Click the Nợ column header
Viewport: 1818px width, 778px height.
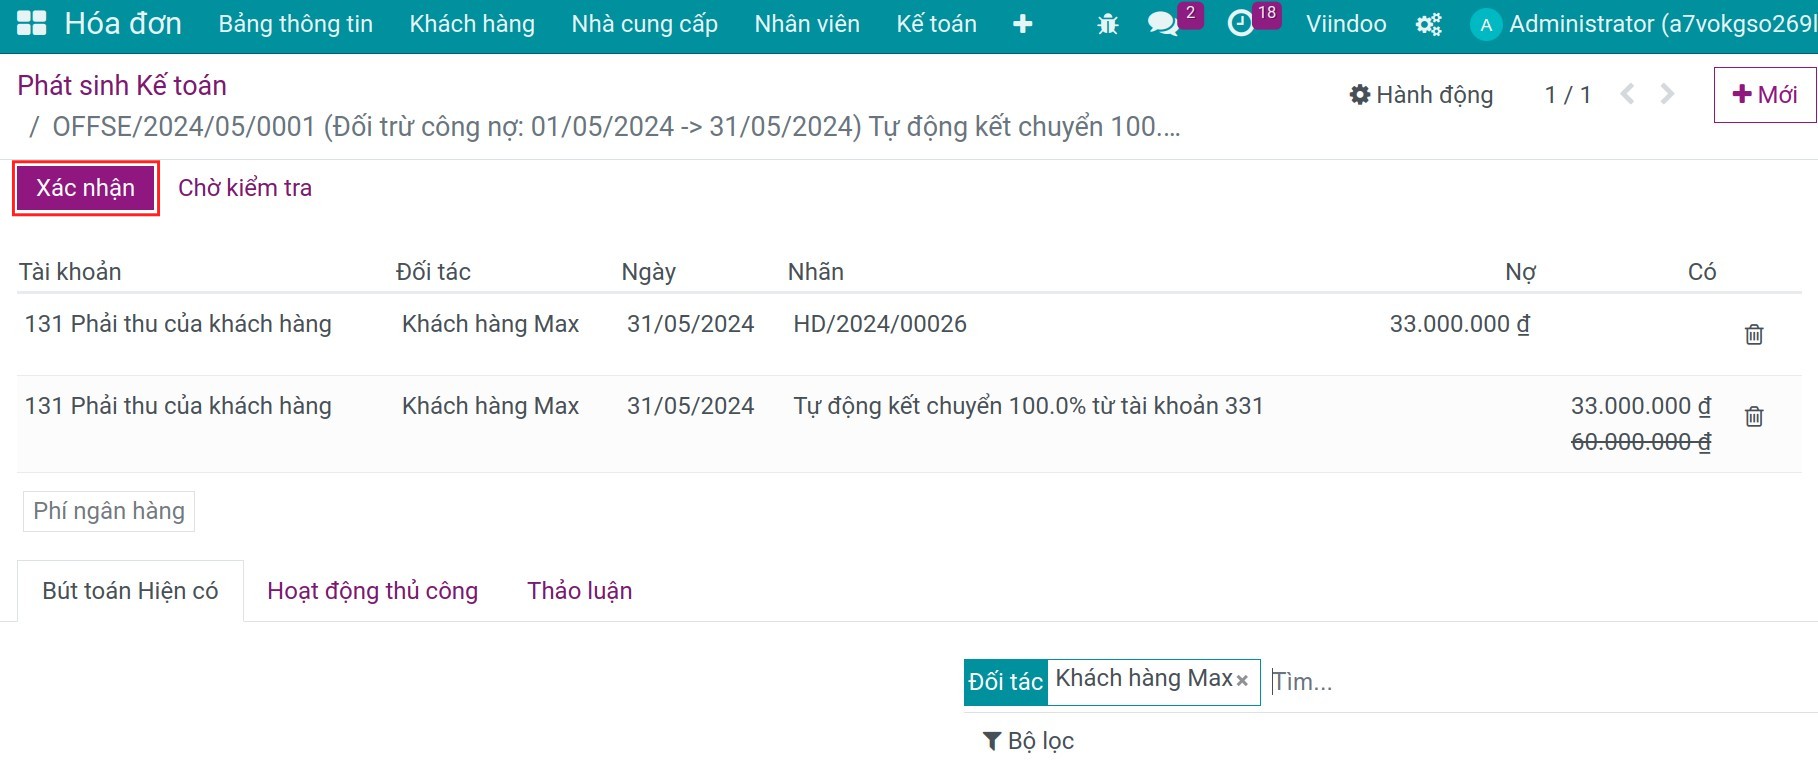pyautogui.click(x=1520, y=272)
